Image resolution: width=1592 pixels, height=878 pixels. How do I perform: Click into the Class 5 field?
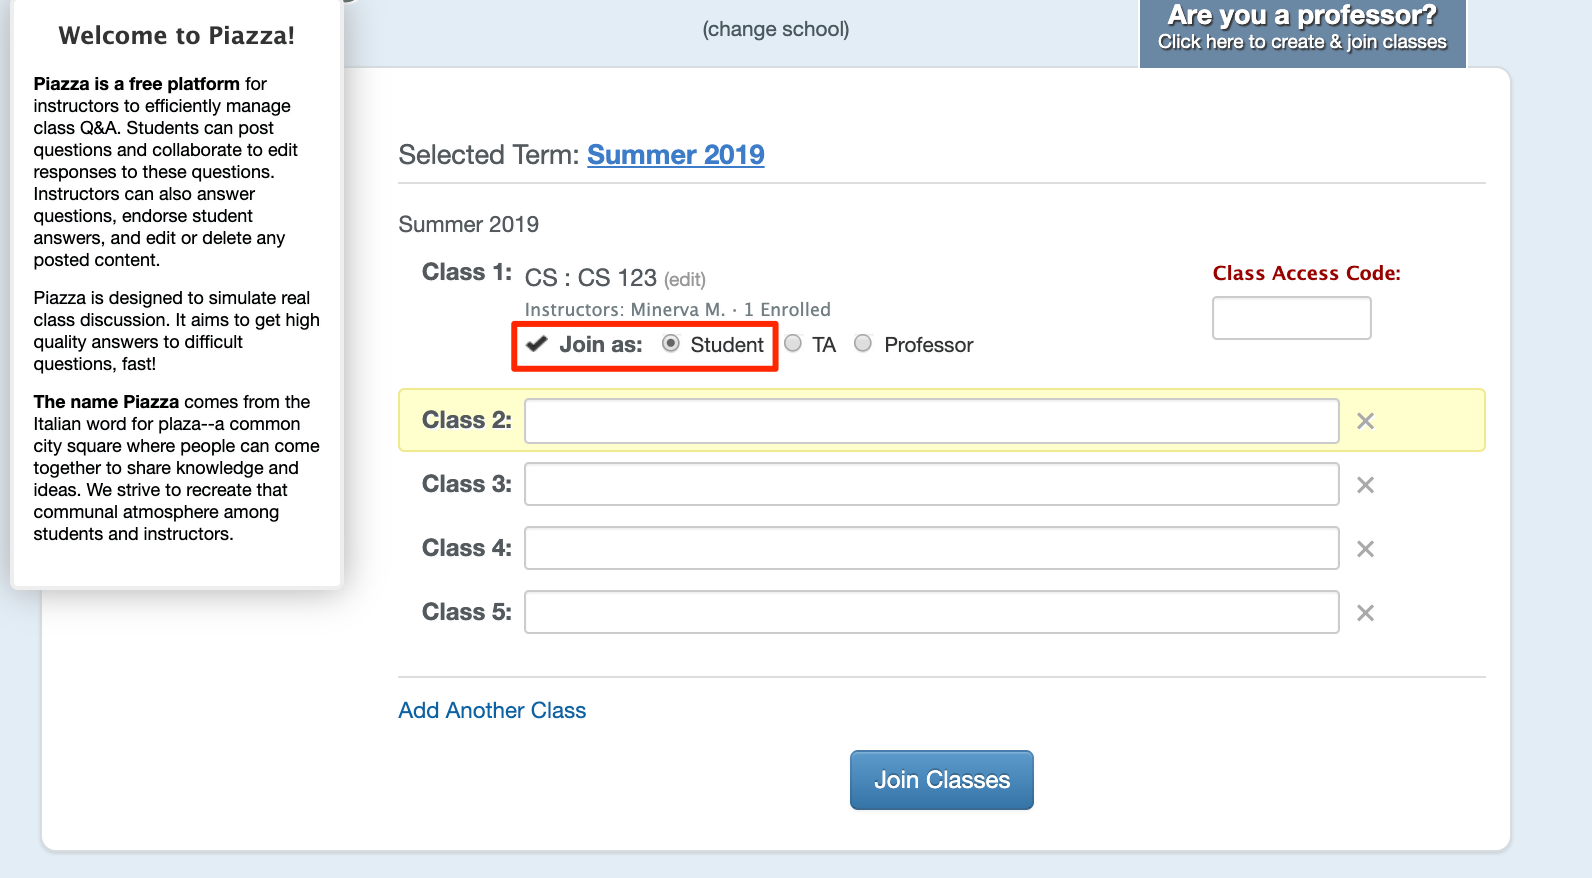point(932,613)
